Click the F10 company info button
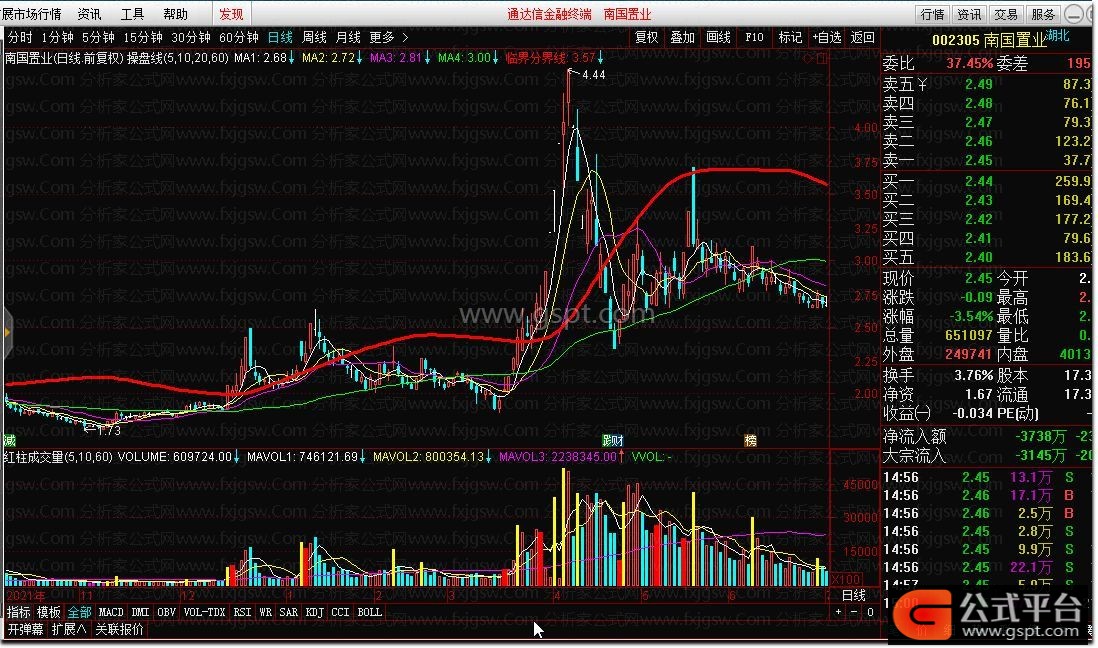 (754, 37)
